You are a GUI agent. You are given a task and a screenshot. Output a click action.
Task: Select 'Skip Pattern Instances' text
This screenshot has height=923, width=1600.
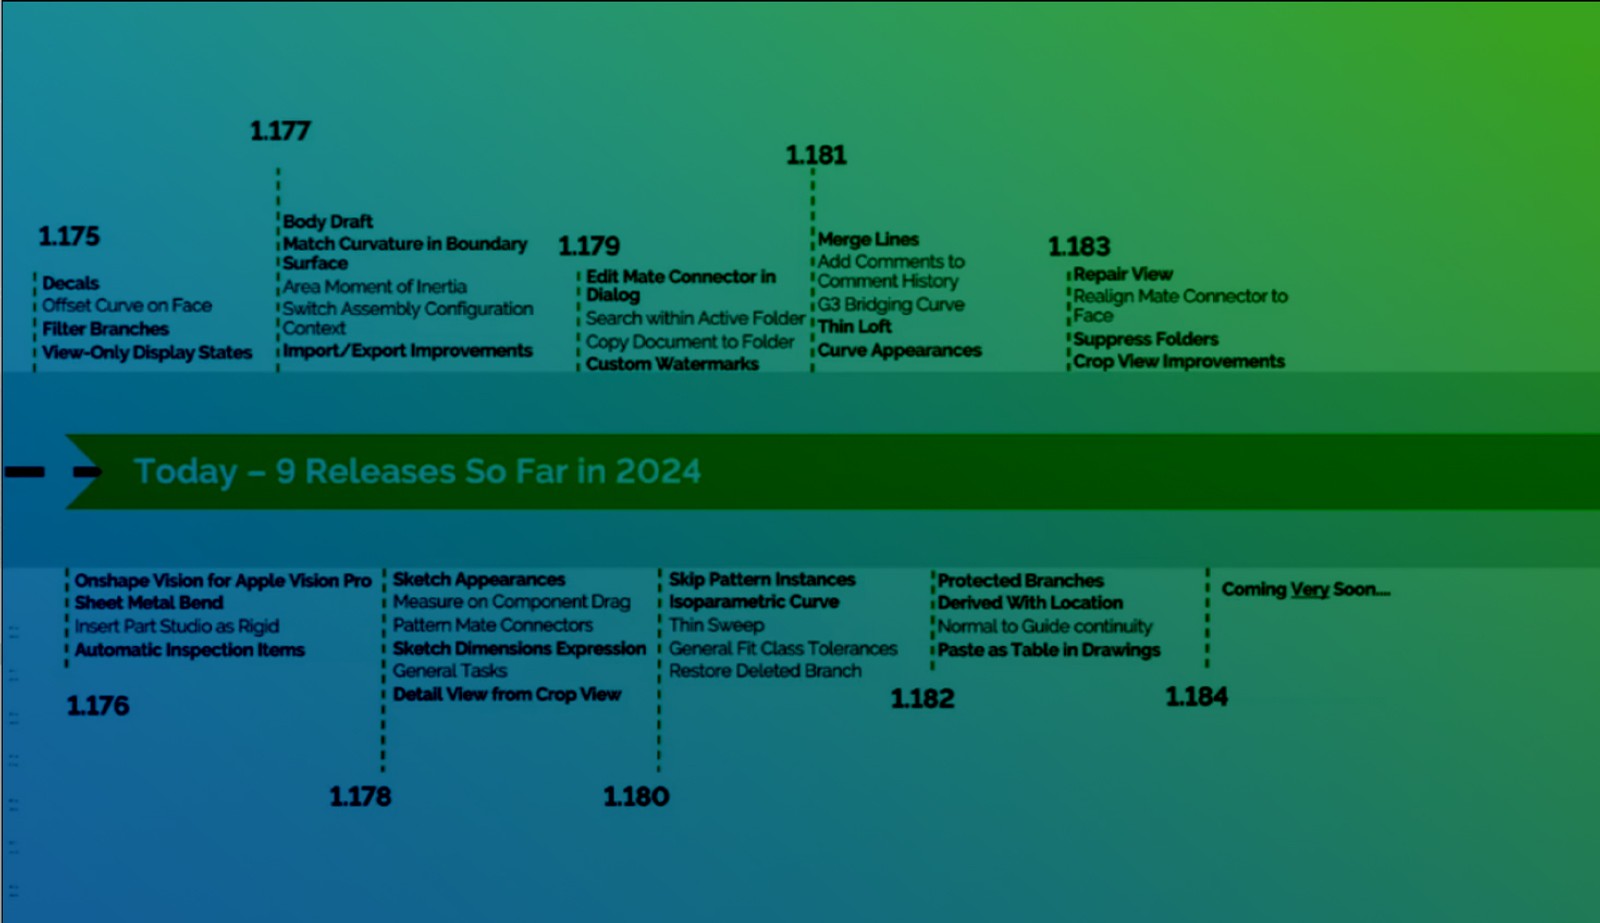point(762,579)
